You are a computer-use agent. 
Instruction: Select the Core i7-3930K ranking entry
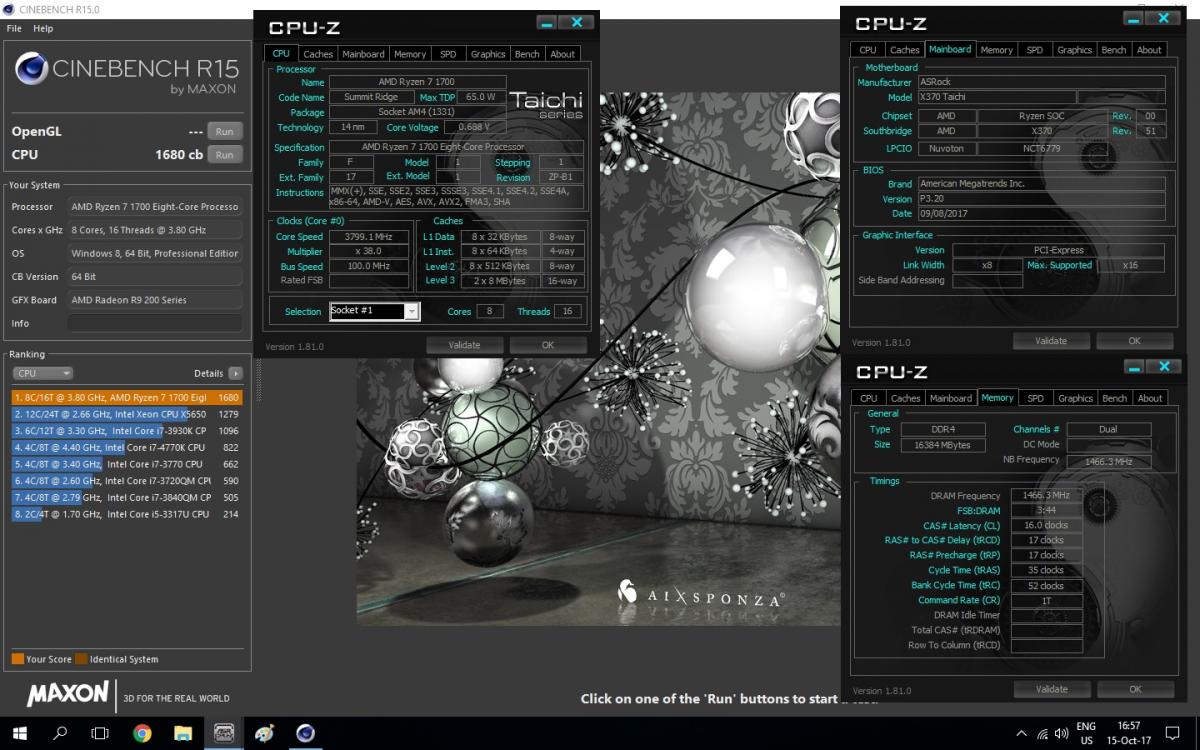[127, 431]
